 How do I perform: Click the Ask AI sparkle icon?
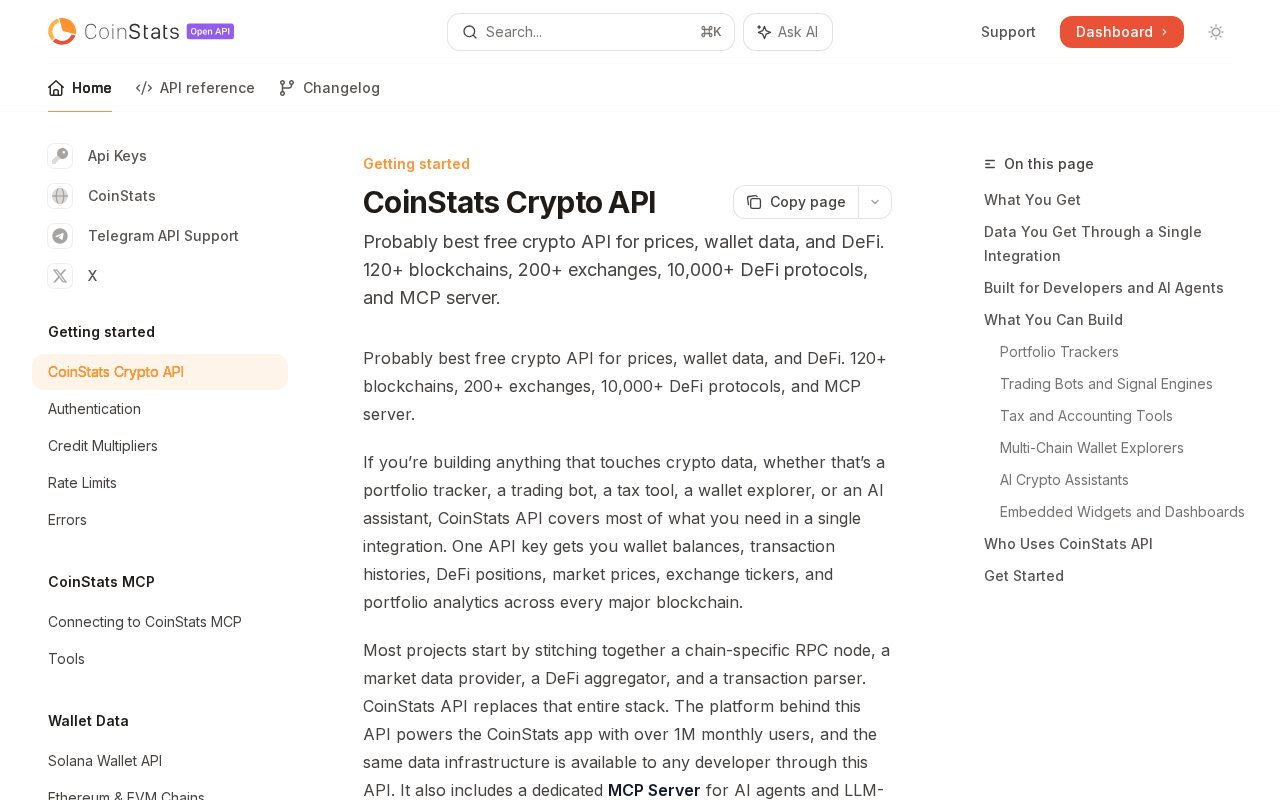764,32
